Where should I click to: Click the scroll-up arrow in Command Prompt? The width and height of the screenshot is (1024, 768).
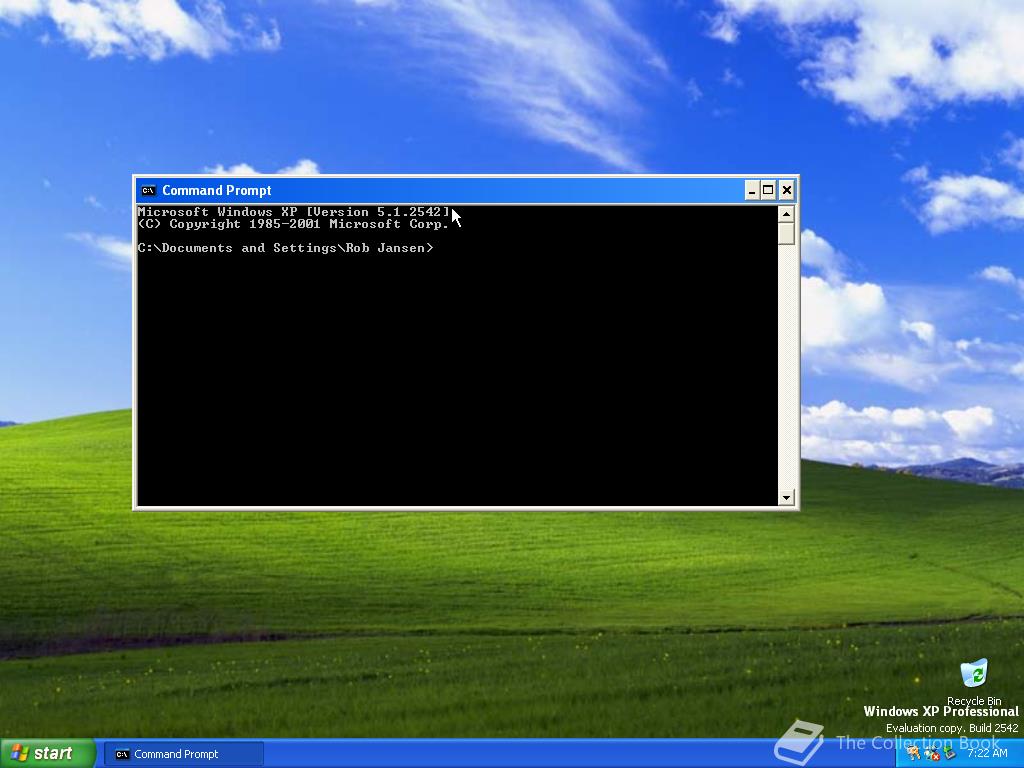[786, 214]
